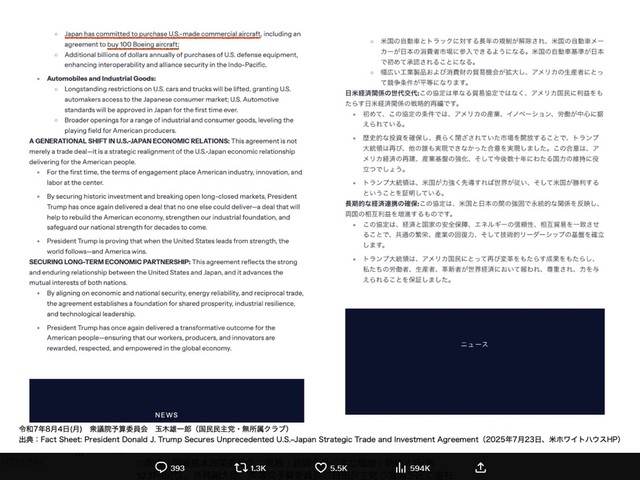Repost using the retweet arrows icon
Image resolution: width=640 pixels, height=480 pixels.
coord(240,467)
